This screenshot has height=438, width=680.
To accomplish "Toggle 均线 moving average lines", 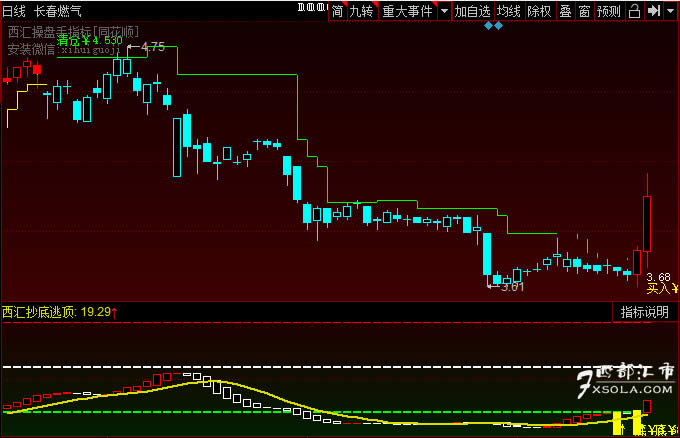I will click(509, 11).
